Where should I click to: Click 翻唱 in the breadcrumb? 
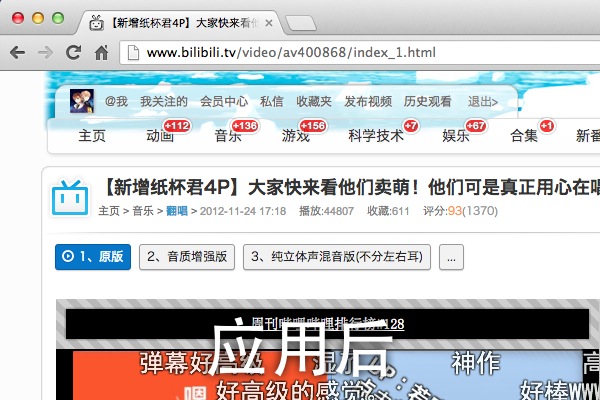pyautogui.click(x=177, y=211)
